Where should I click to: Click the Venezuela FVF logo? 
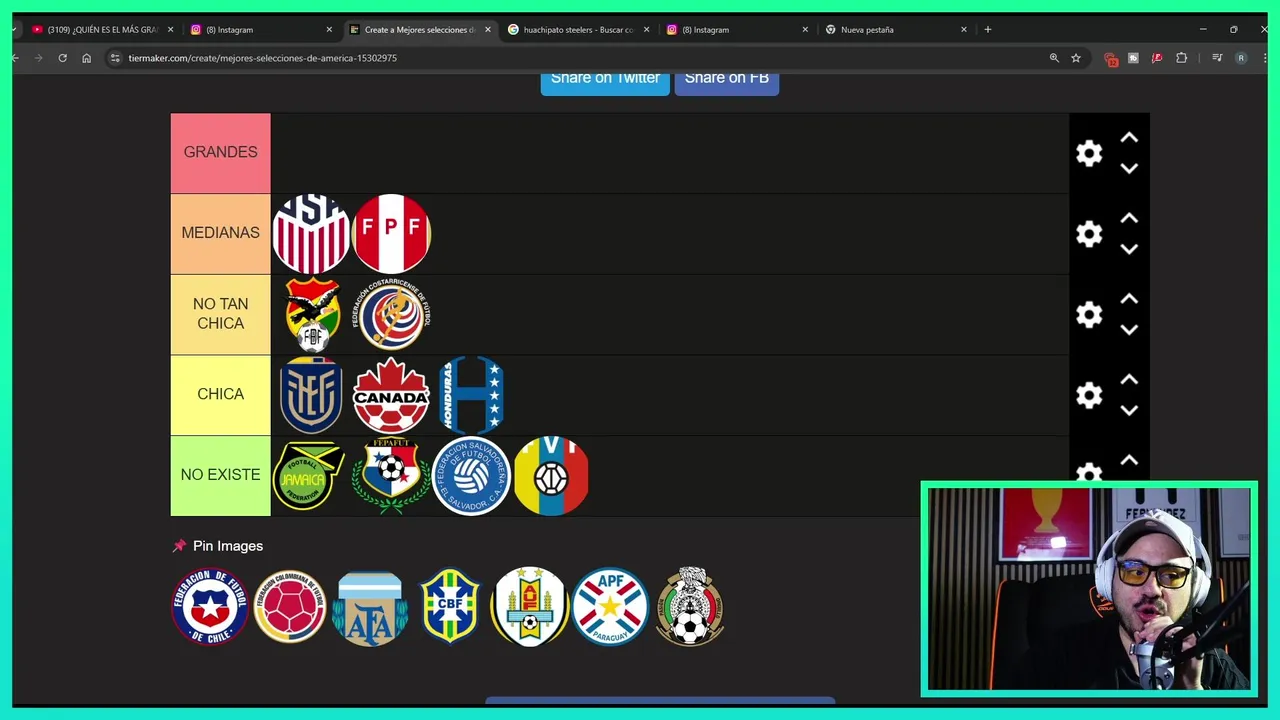point(551,475)
